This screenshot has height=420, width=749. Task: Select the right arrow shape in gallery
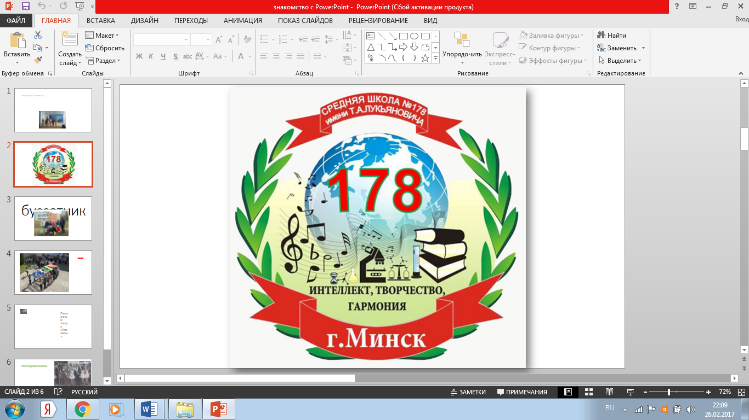(403, 47)
